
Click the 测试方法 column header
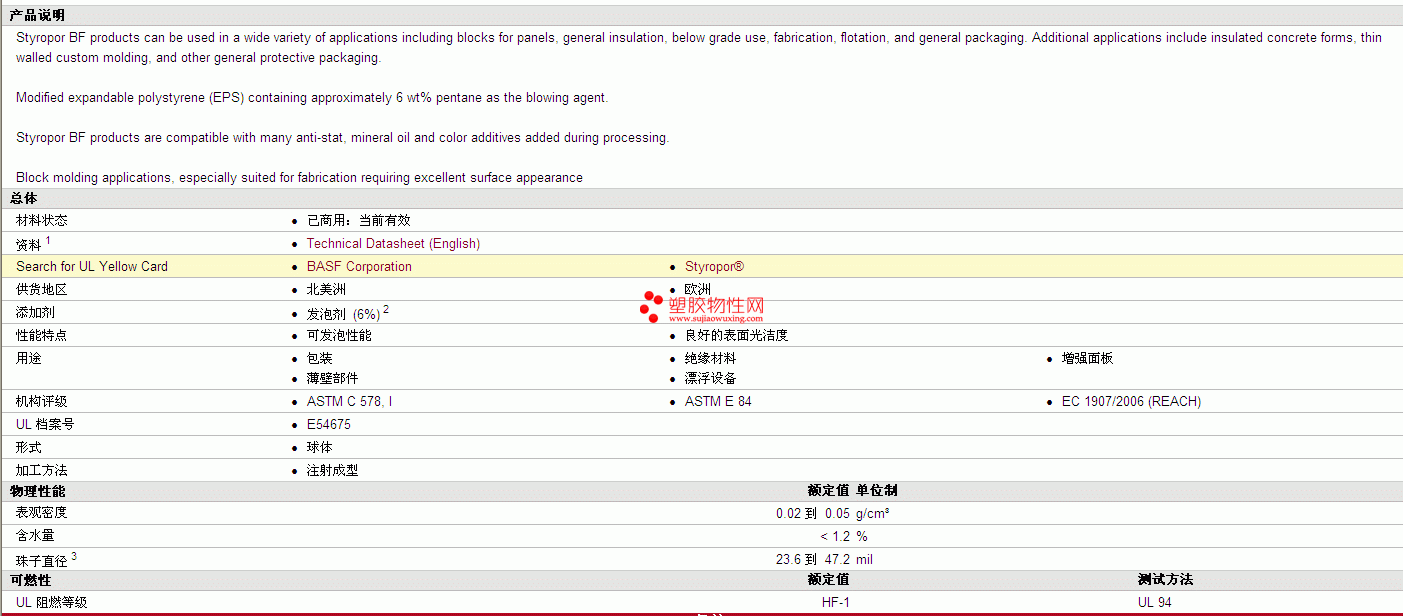(x=1165, y=579)
